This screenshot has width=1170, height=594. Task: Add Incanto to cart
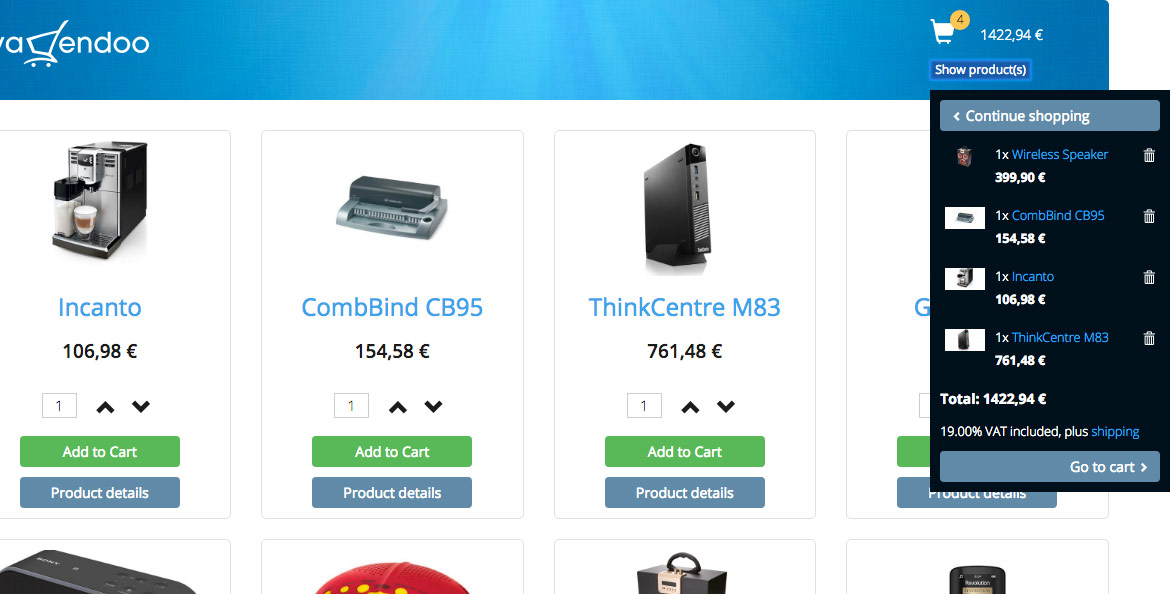click(100, 451)
